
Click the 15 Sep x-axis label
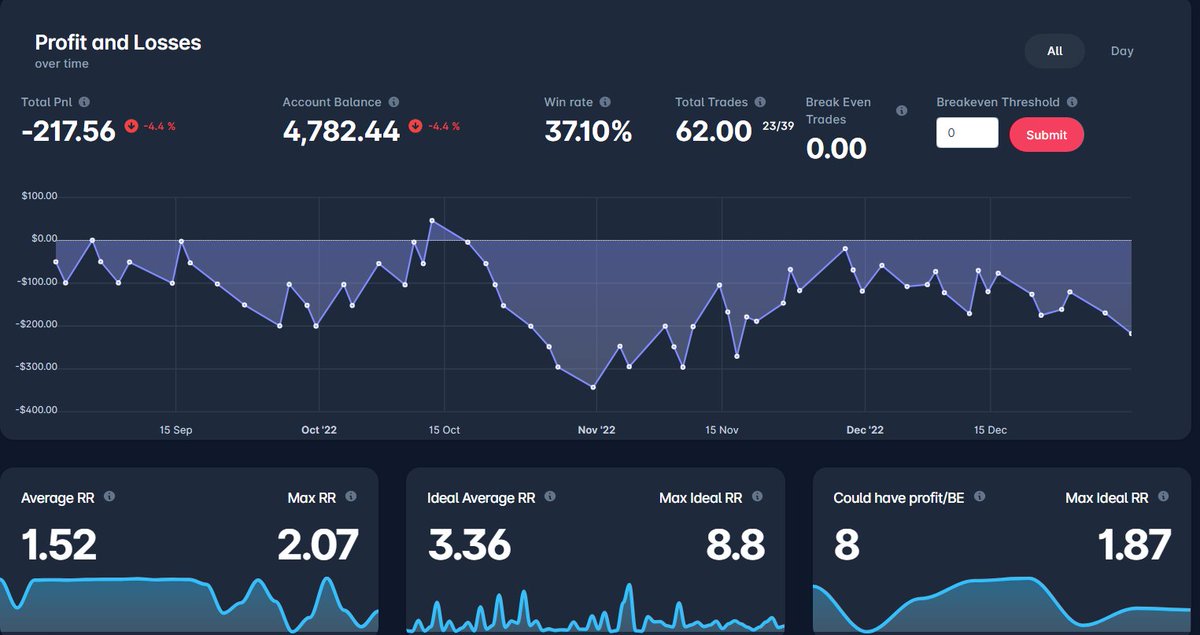176,430
